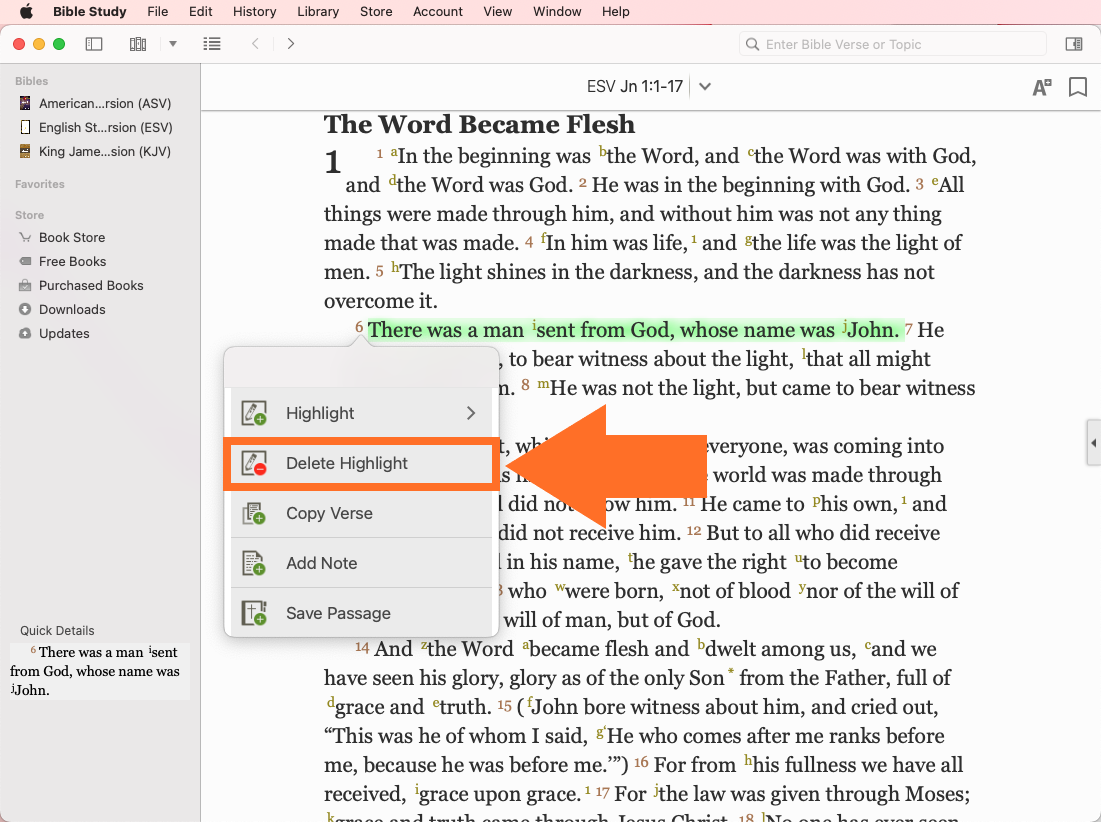Click the Enter Bible Verse search field
The image size is (1101, 822).
893,44
